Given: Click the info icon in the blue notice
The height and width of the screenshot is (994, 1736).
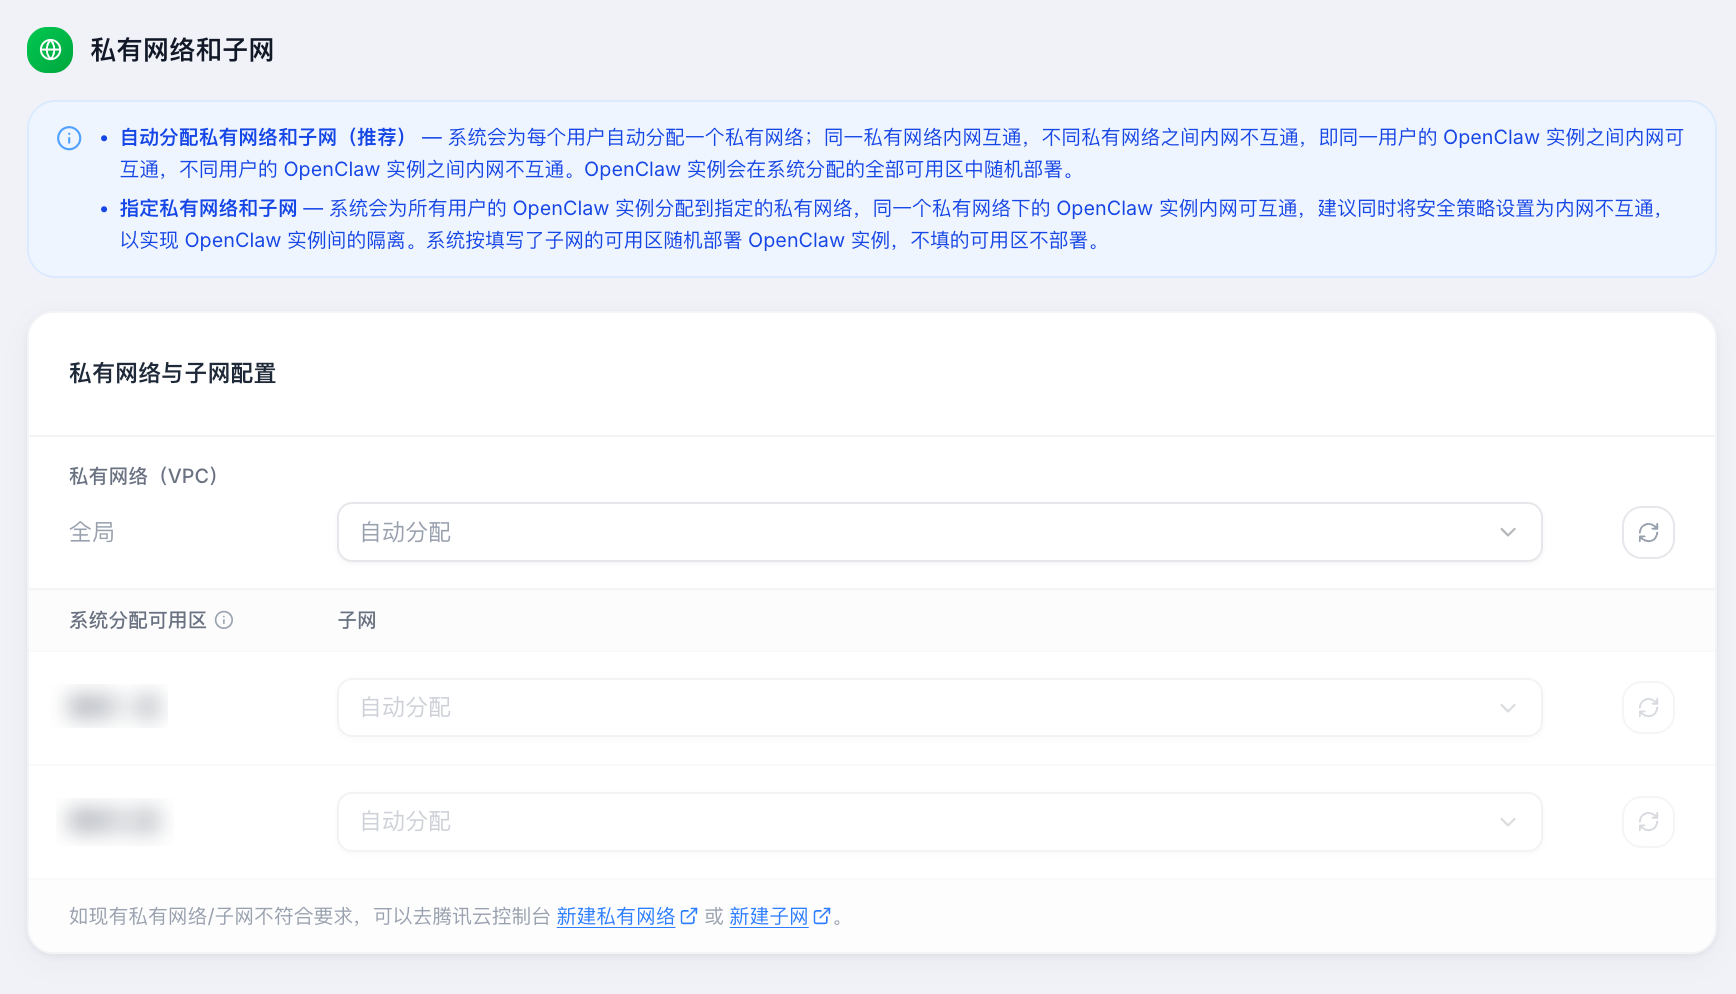Looking at the screenshot, I should [x=69, y=138].
